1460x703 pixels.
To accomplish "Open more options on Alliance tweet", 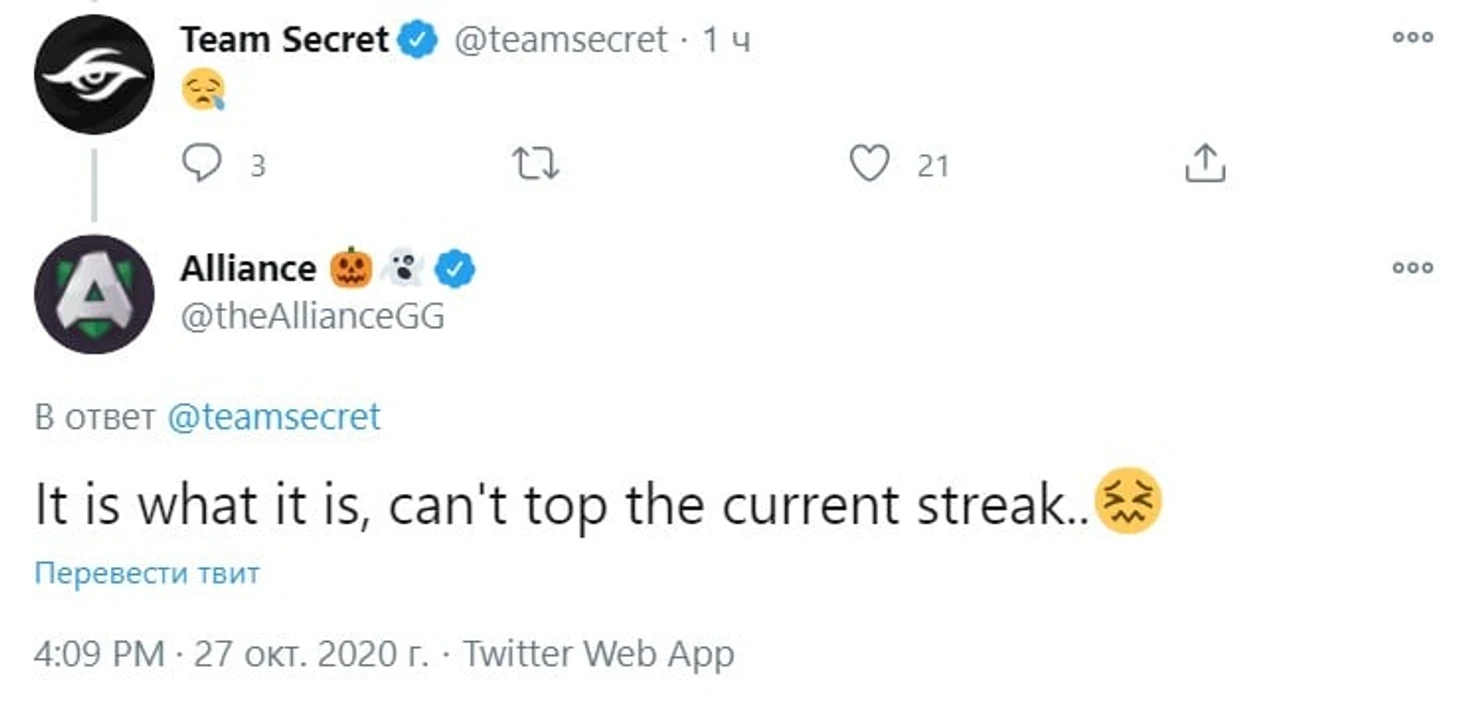I will click(1413, 268).
